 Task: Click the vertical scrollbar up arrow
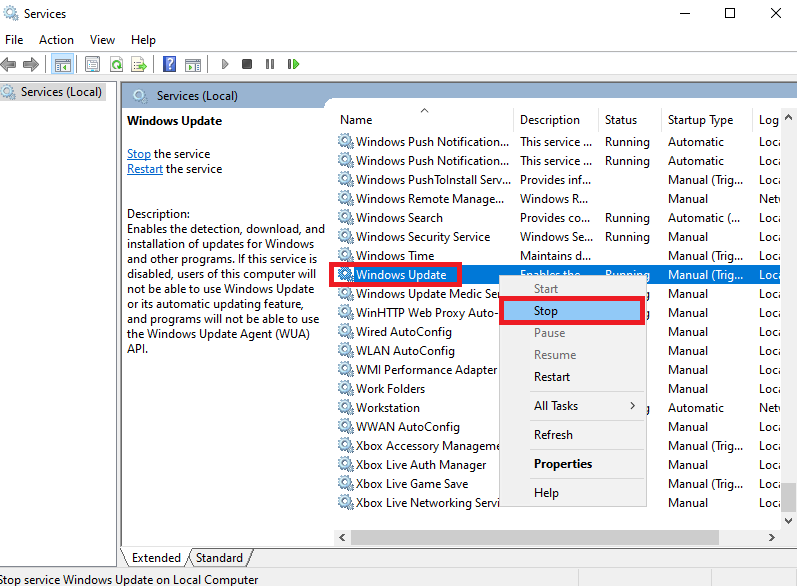pyautogui.click(x=788, y=117)
